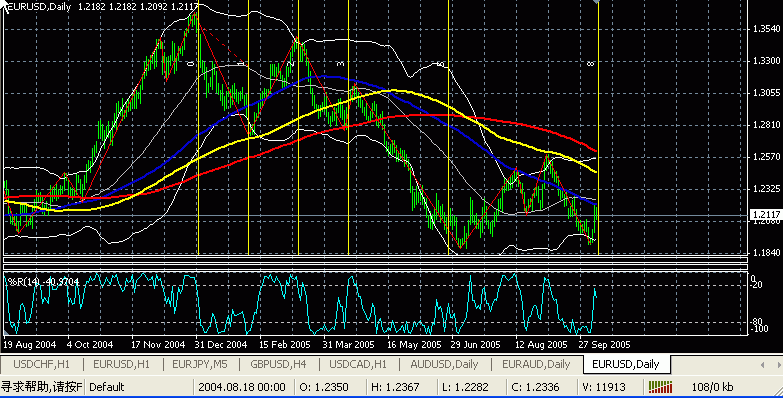Click the 1.3540 level on price scale

click(x=766, y=28)
